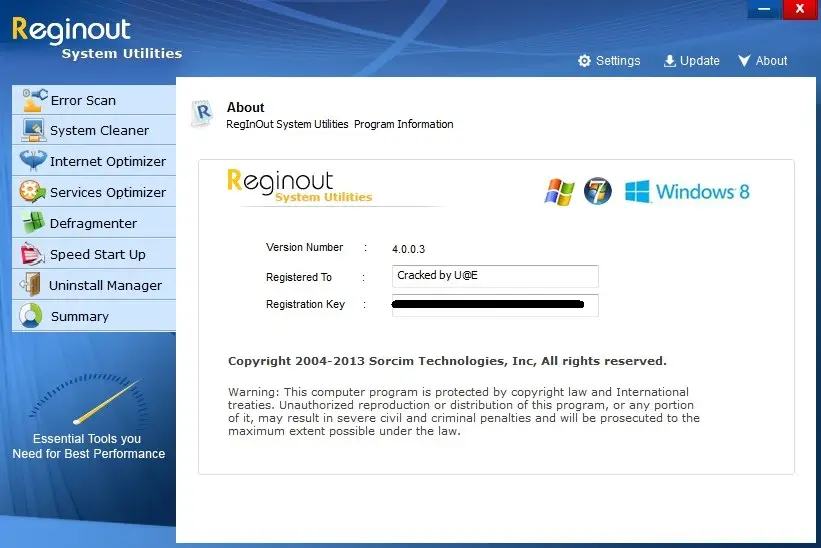Click the Registration Key field
The width and height of the screenshot is (821, 548).
tap(495, 305)
